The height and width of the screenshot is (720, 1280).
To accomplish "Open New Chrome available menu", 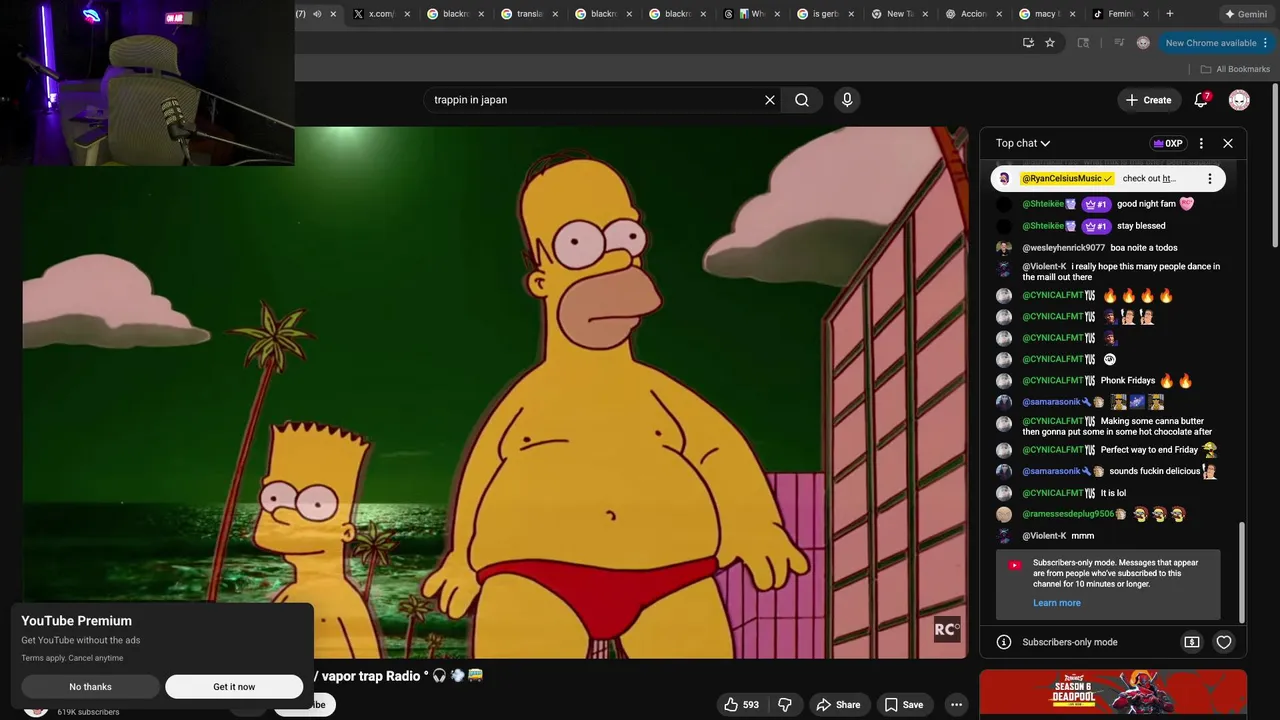I will coord(1216,43).
